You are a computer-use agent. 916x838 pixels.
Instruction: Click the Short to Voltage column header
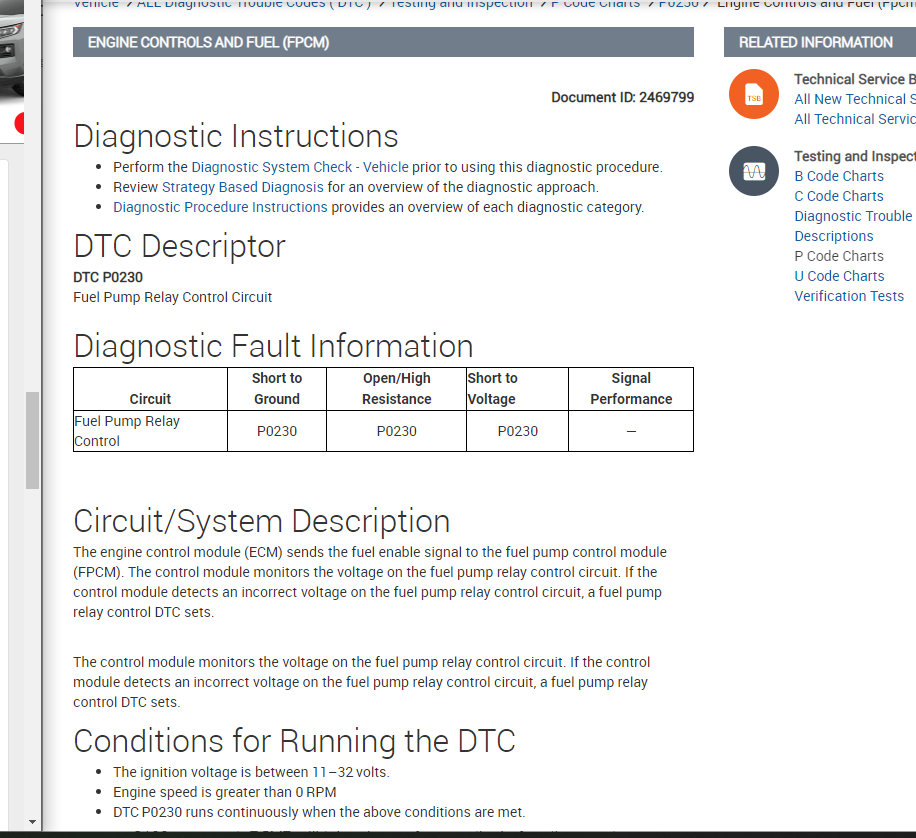[517, 389]
